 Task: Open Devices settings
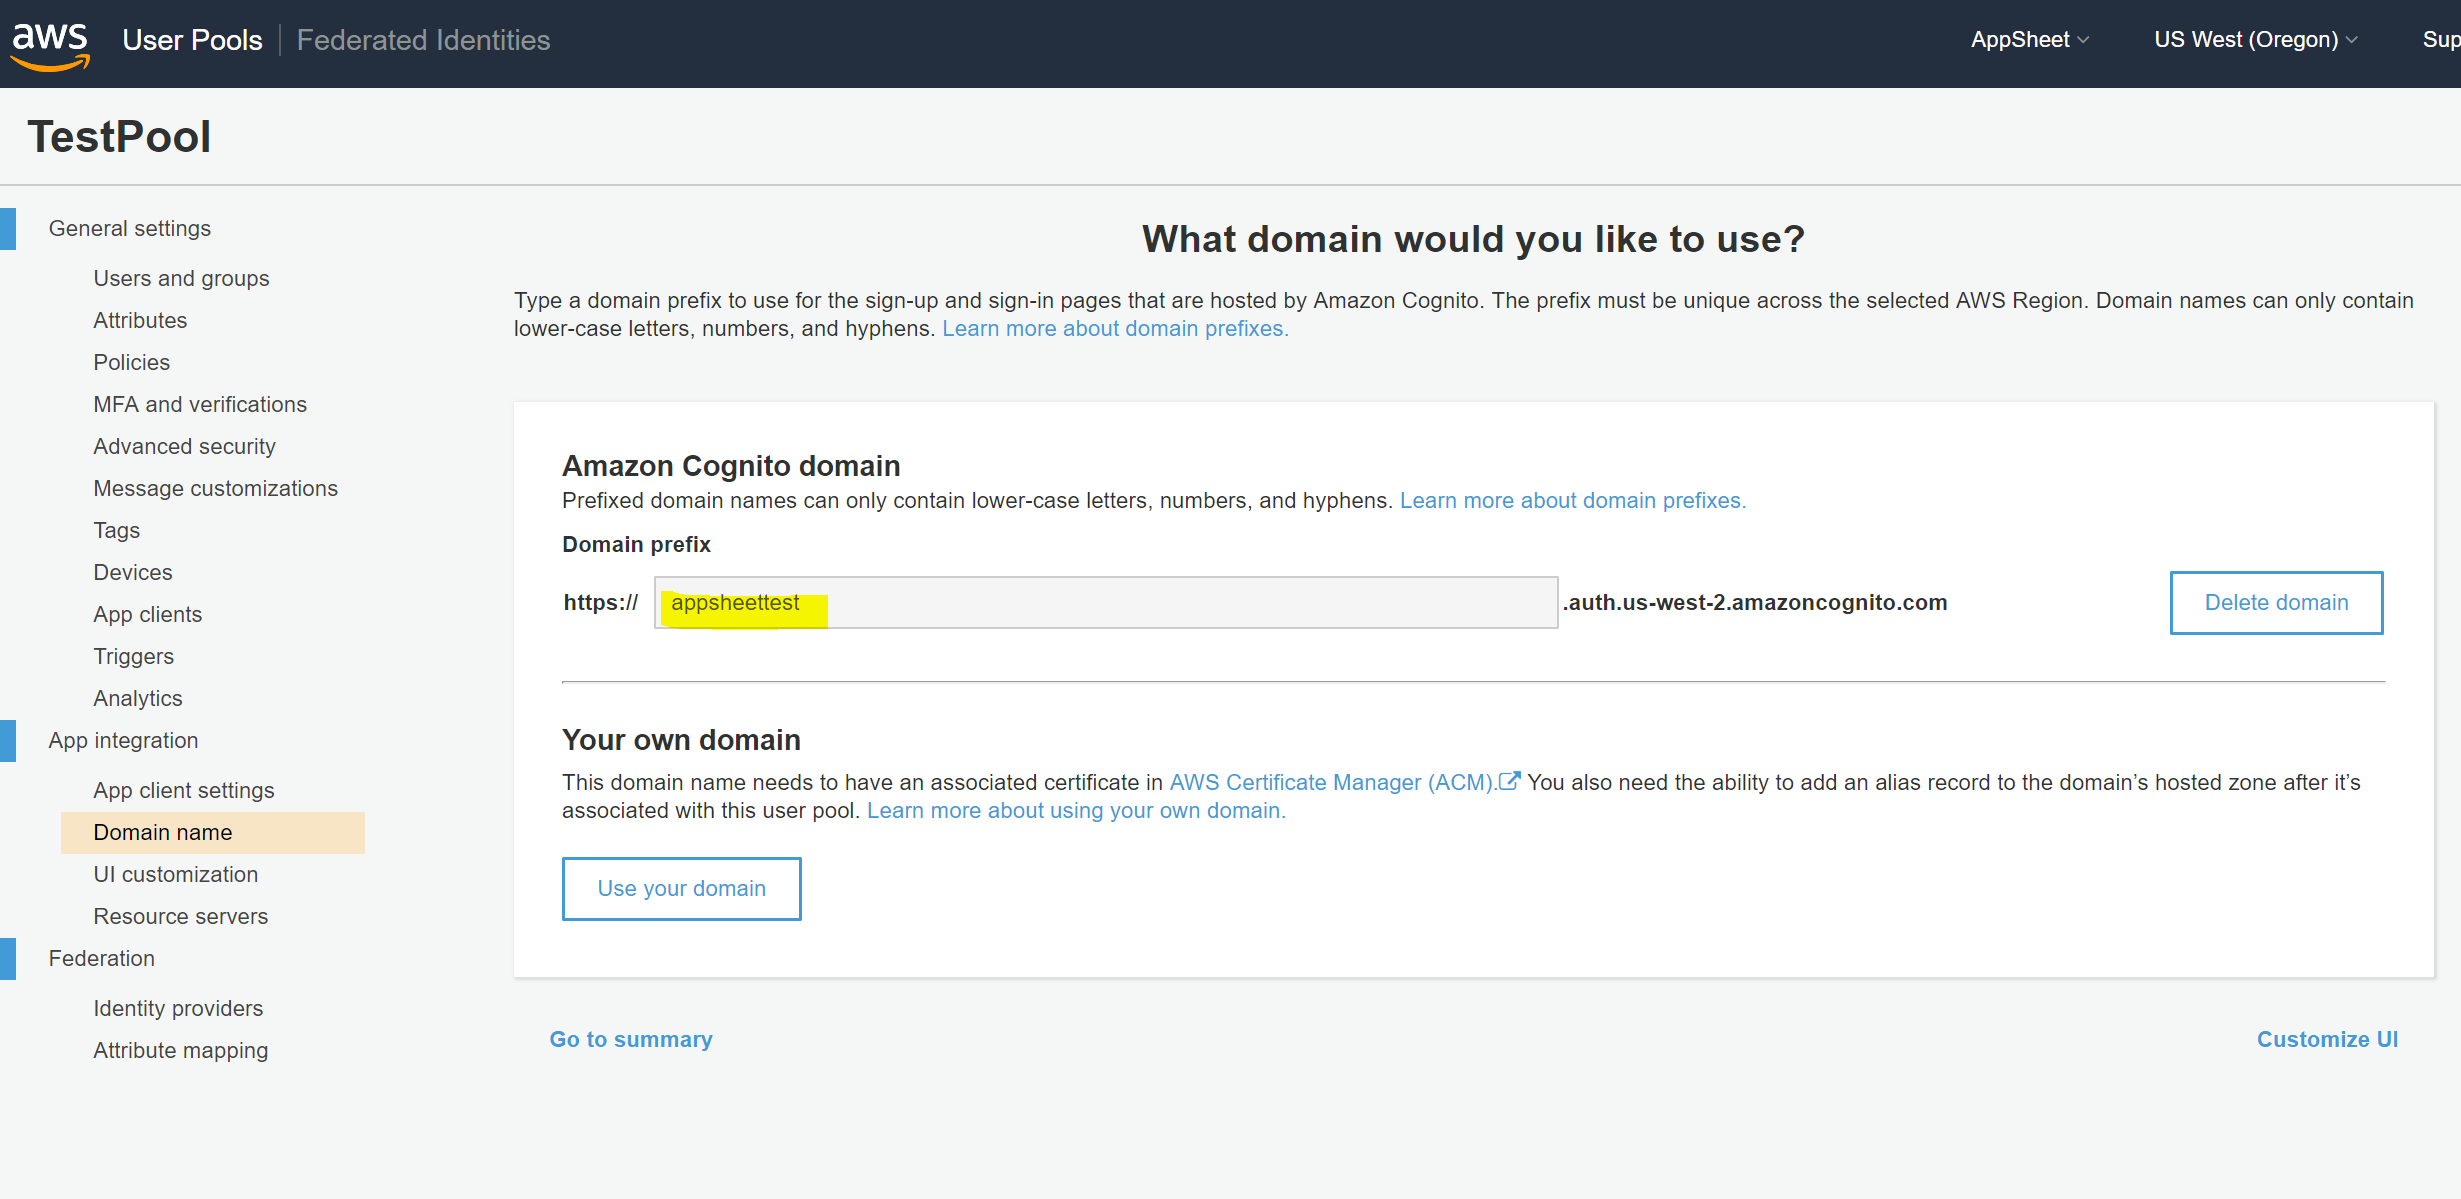(x=132, y=572)
